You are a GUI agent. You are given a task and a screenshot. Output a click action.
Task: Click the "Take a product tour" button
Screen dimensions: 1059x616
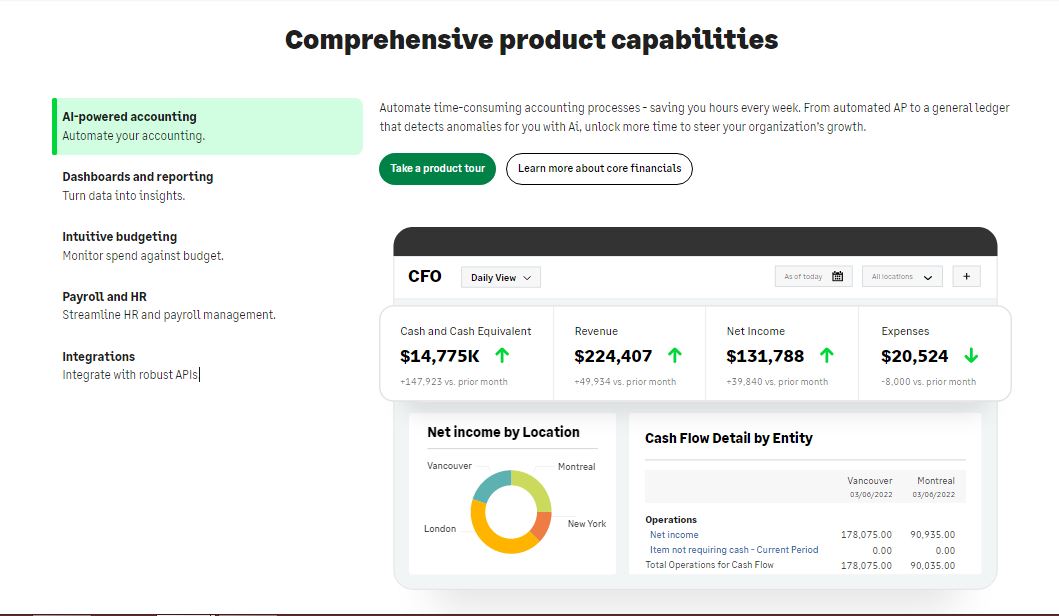click(437, 169)
